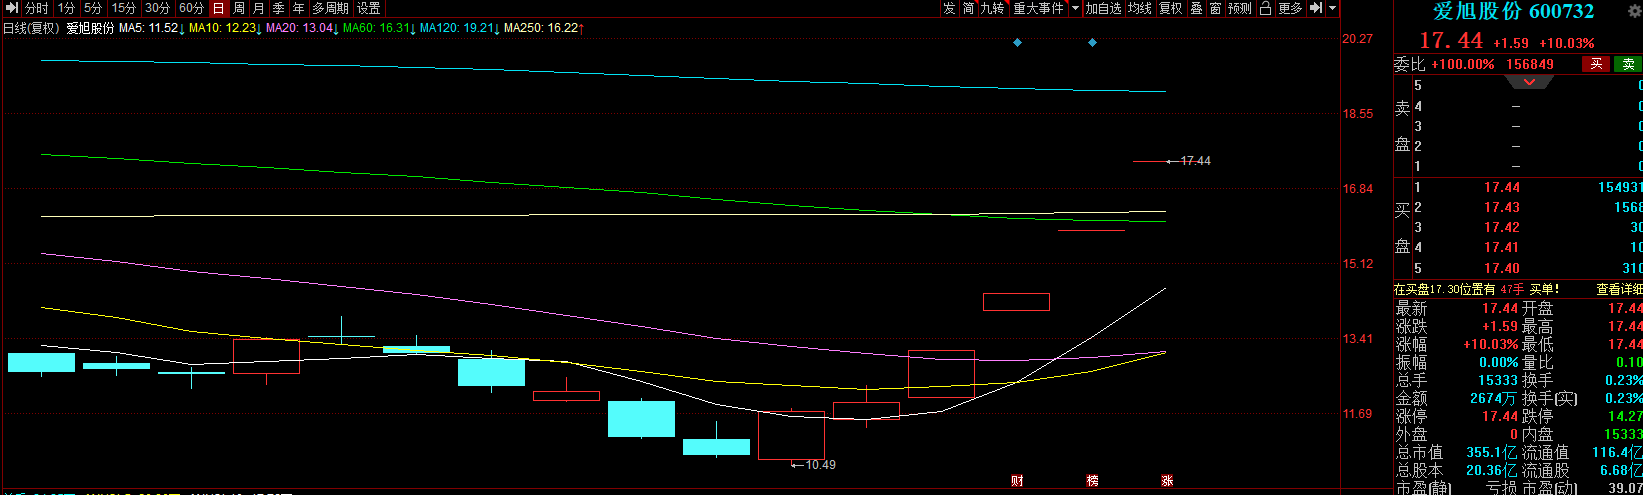
Task: Select the 60分 period tab
Action: tap(192, 8)
